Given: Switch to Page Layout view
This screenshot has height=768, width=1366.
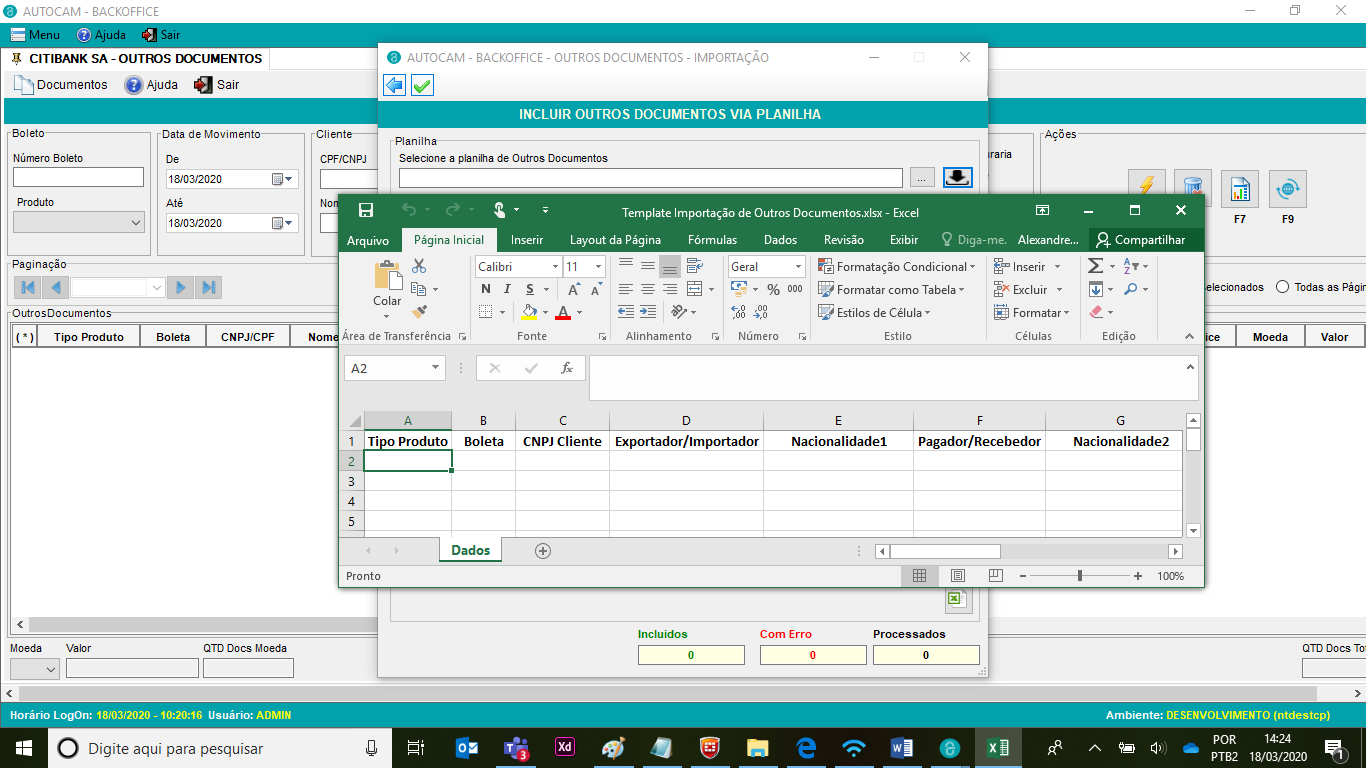Looking at the screenshot, I should (x=957, y=576).
